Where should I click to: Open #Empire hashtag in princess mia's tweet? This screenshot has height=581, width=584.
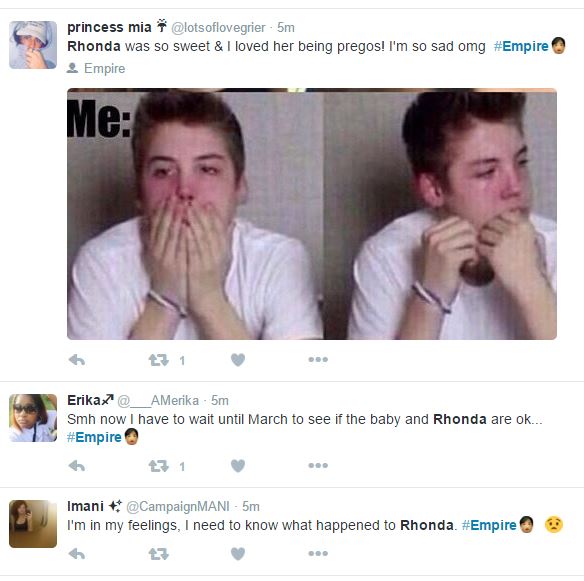click(x=521, y=46)
